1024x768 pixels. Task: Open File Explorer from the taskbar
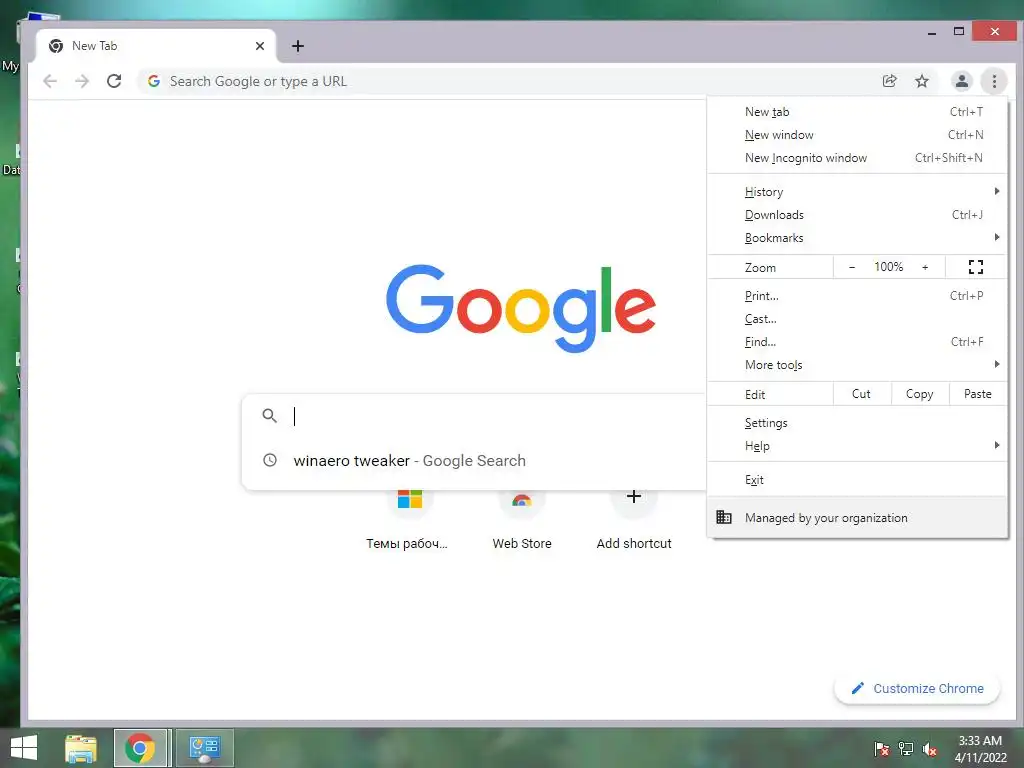tap(81, 748)
